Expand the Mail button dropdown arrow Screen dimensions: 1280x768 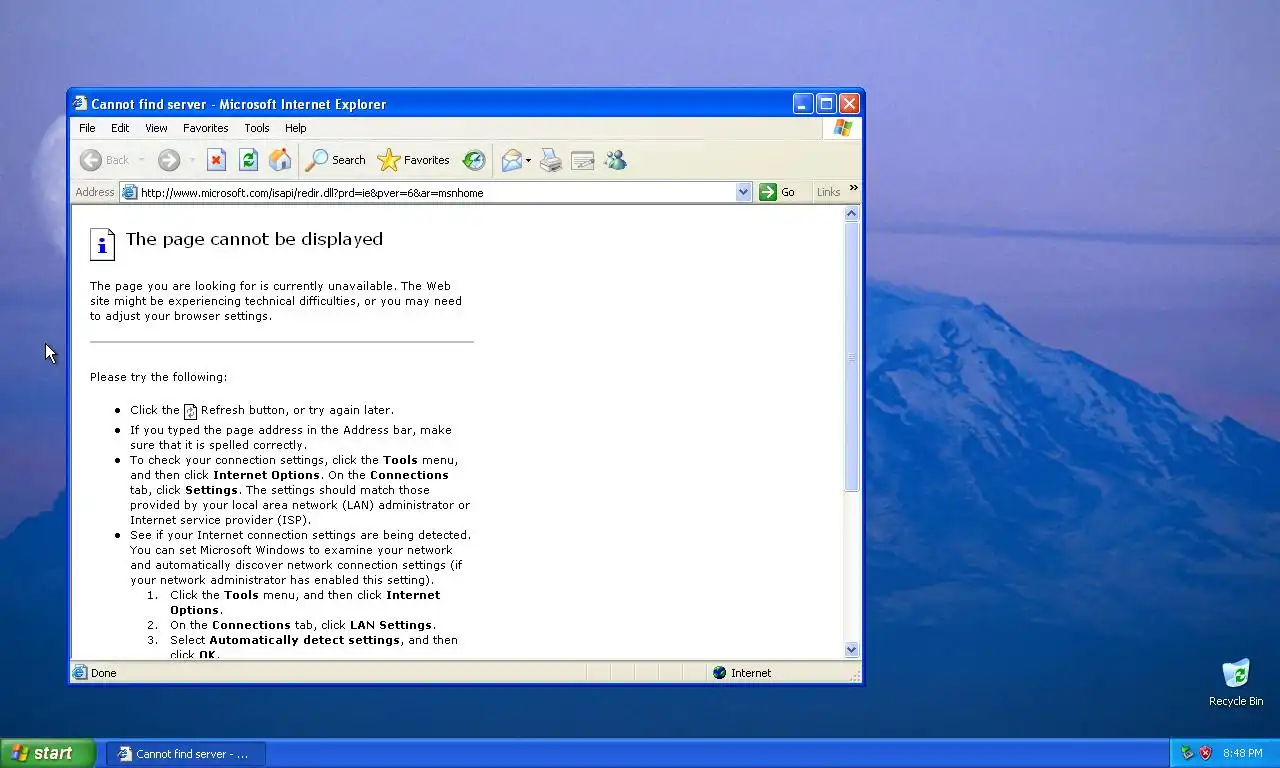tap(528, 160)
